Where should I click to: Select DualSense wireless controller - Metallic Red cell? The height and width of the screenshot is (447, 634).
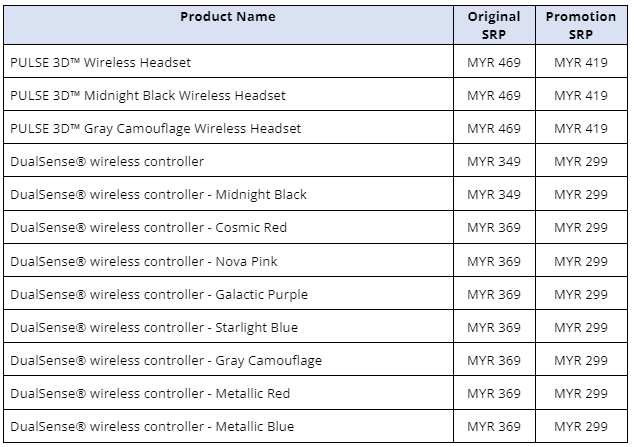[150, 394]
